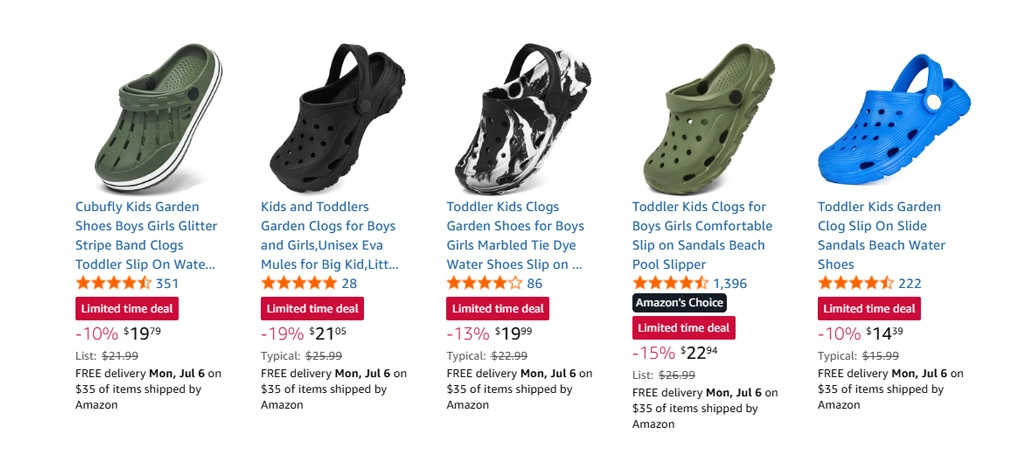The image size is (1026, 466).
Task: Select the blue garden clog image
Action: pos(894,118)
